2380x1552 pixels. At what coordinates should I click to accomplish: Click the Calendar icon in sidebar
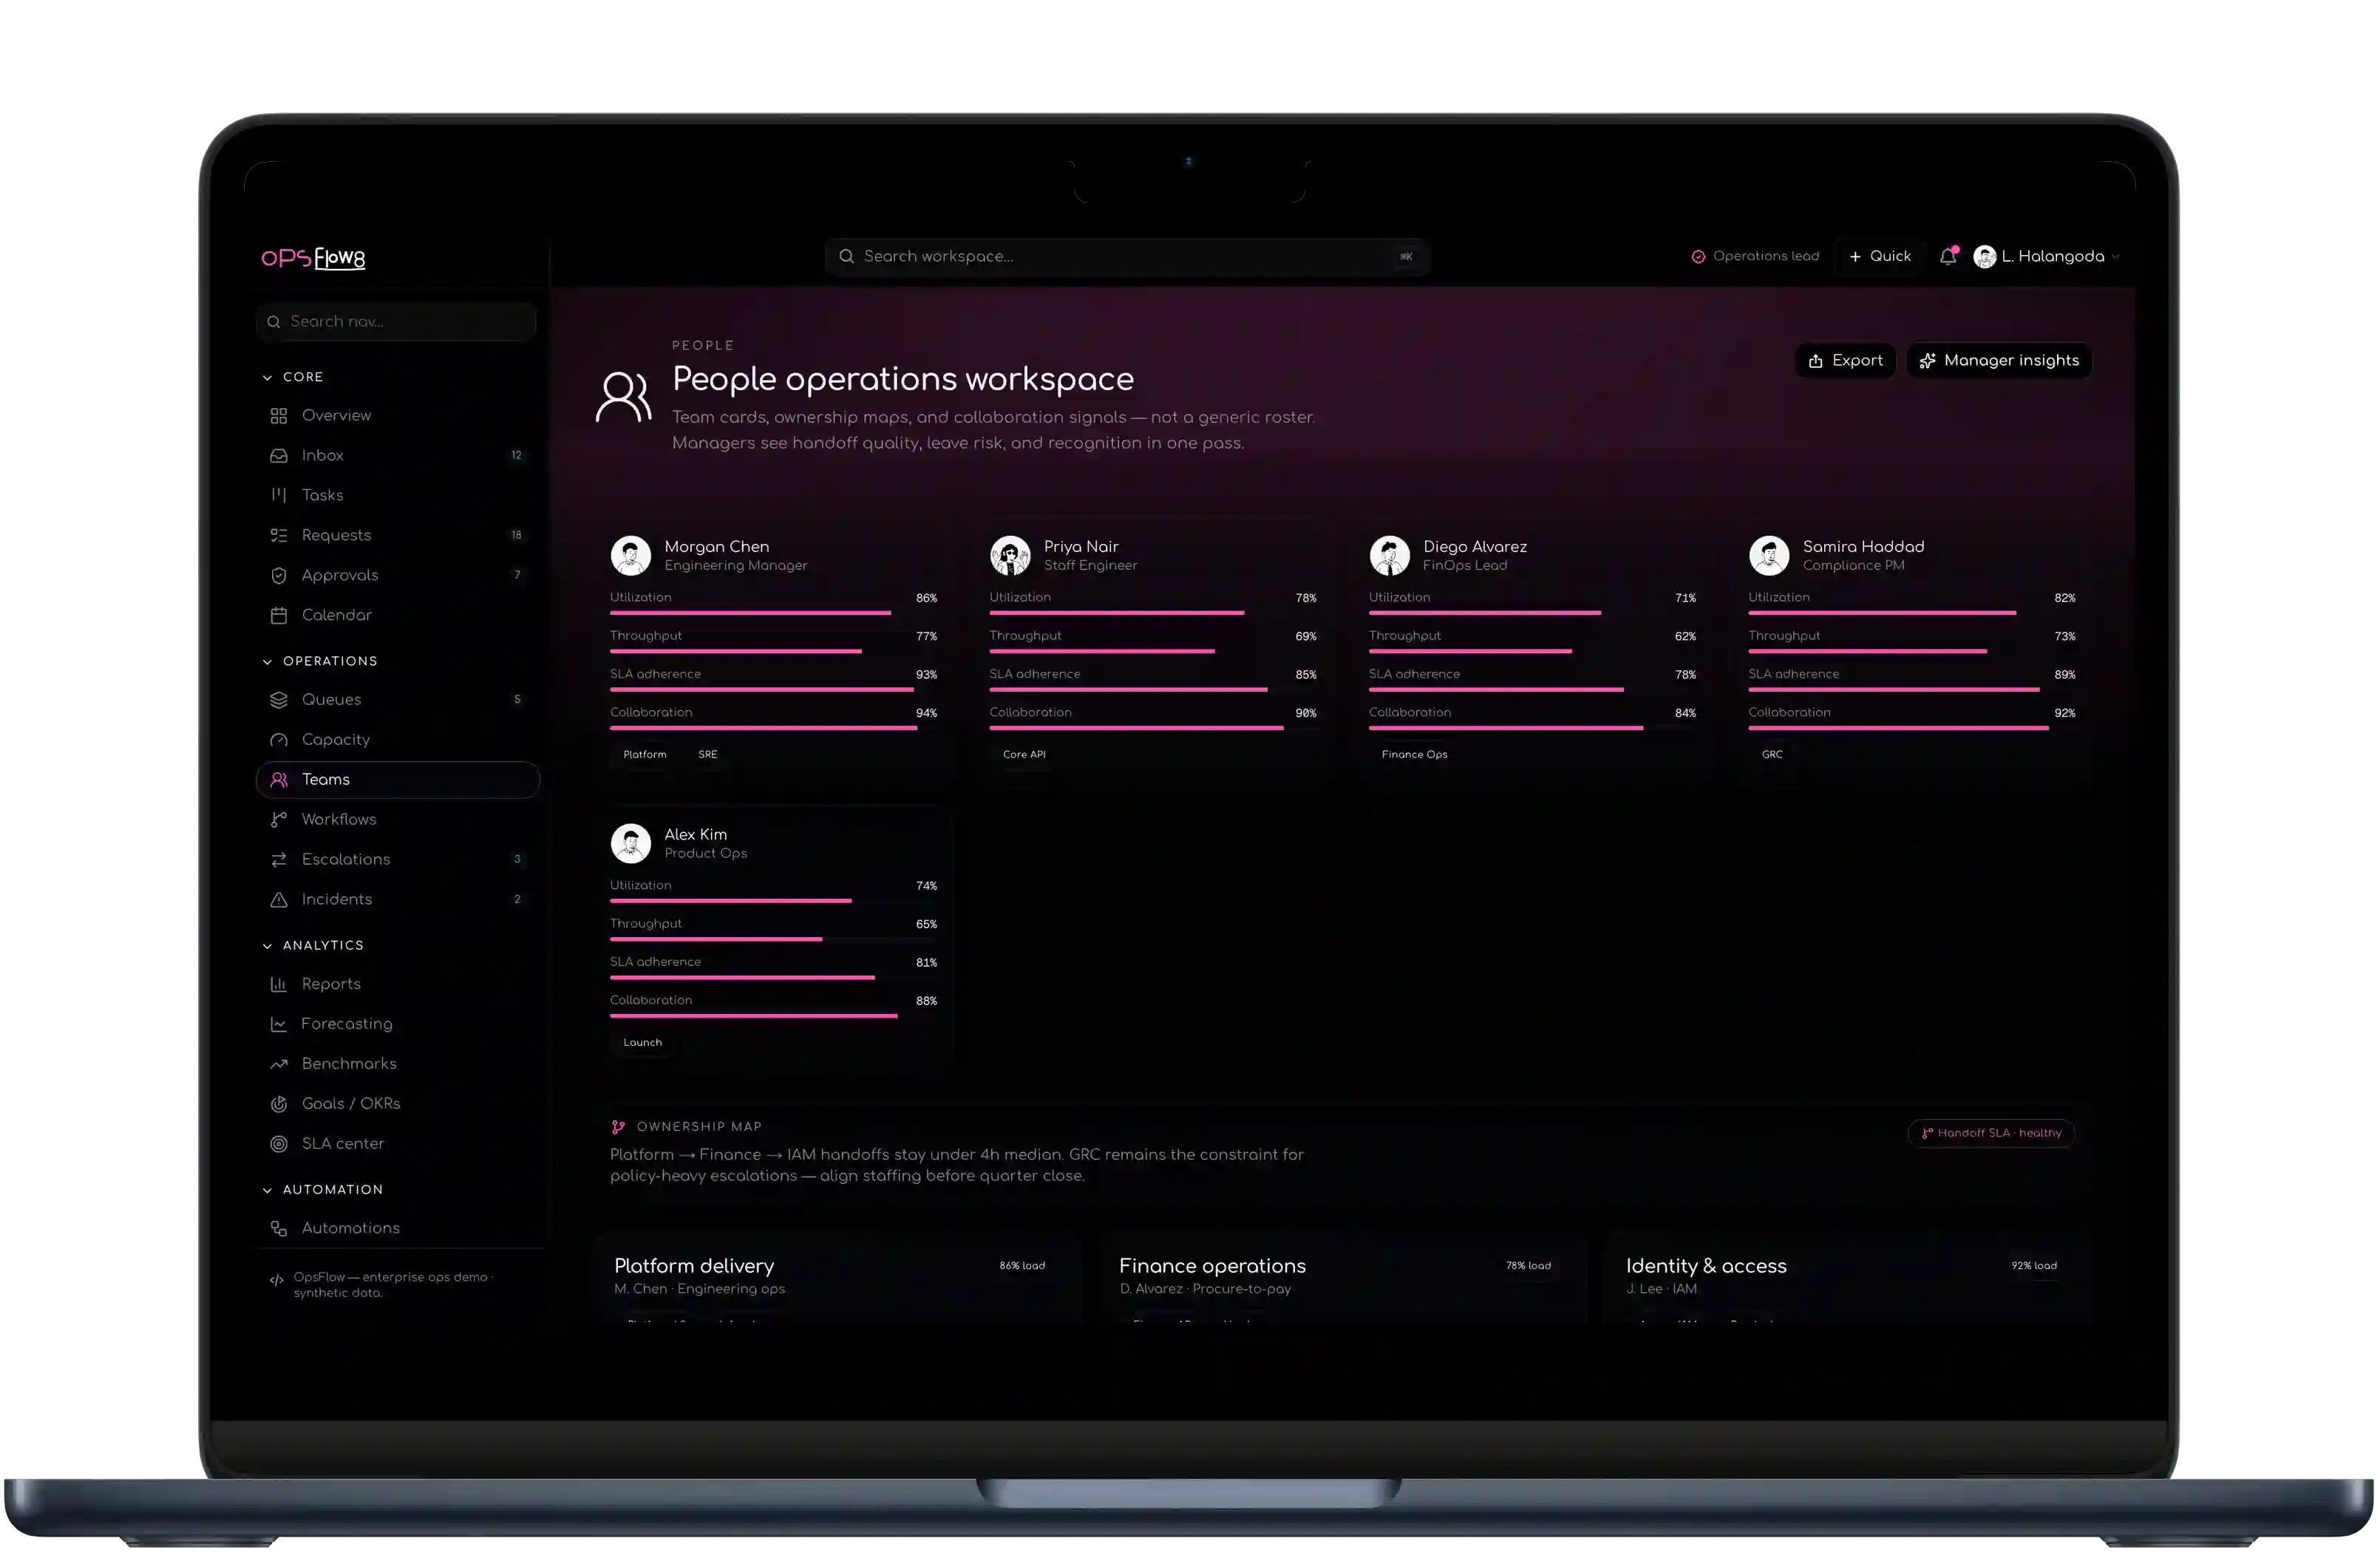279,616
